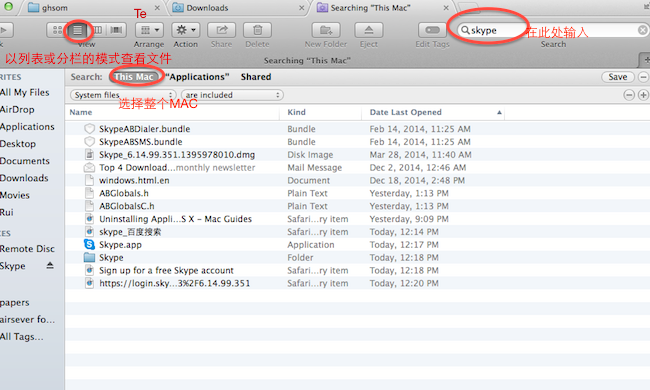The height and width of the screenshot is (390, 650).
Task: Select Uninstalling Appli...S X - Mac Guides item
Action: point(175,219)
